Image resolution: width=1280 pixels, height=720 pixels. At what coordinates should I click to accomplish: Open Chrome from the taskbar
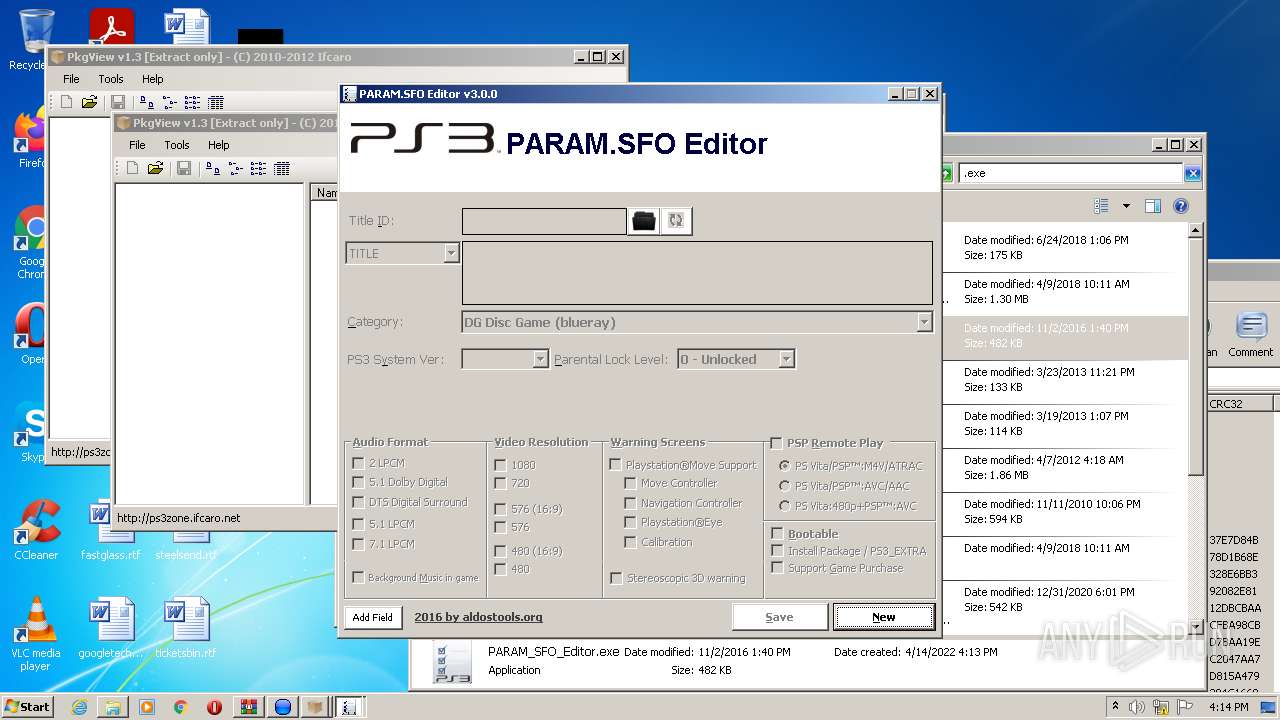(x=180, y=706)
